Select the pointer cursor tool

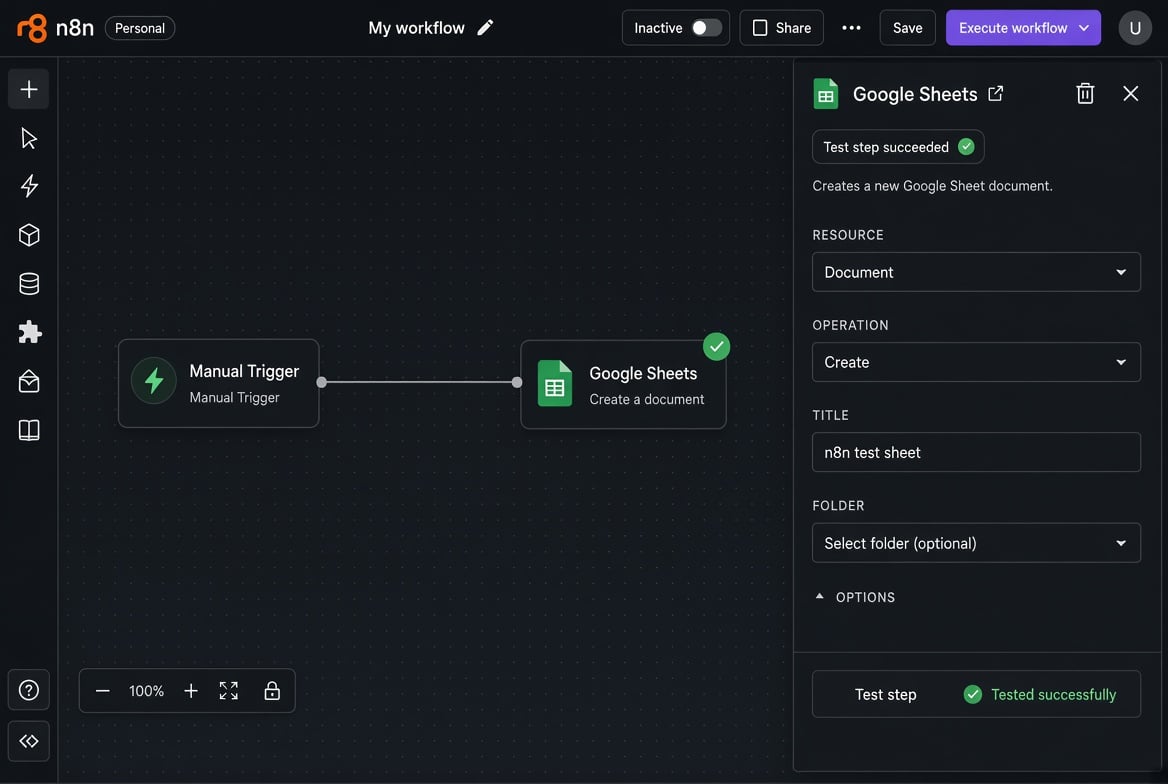point(29,138)
